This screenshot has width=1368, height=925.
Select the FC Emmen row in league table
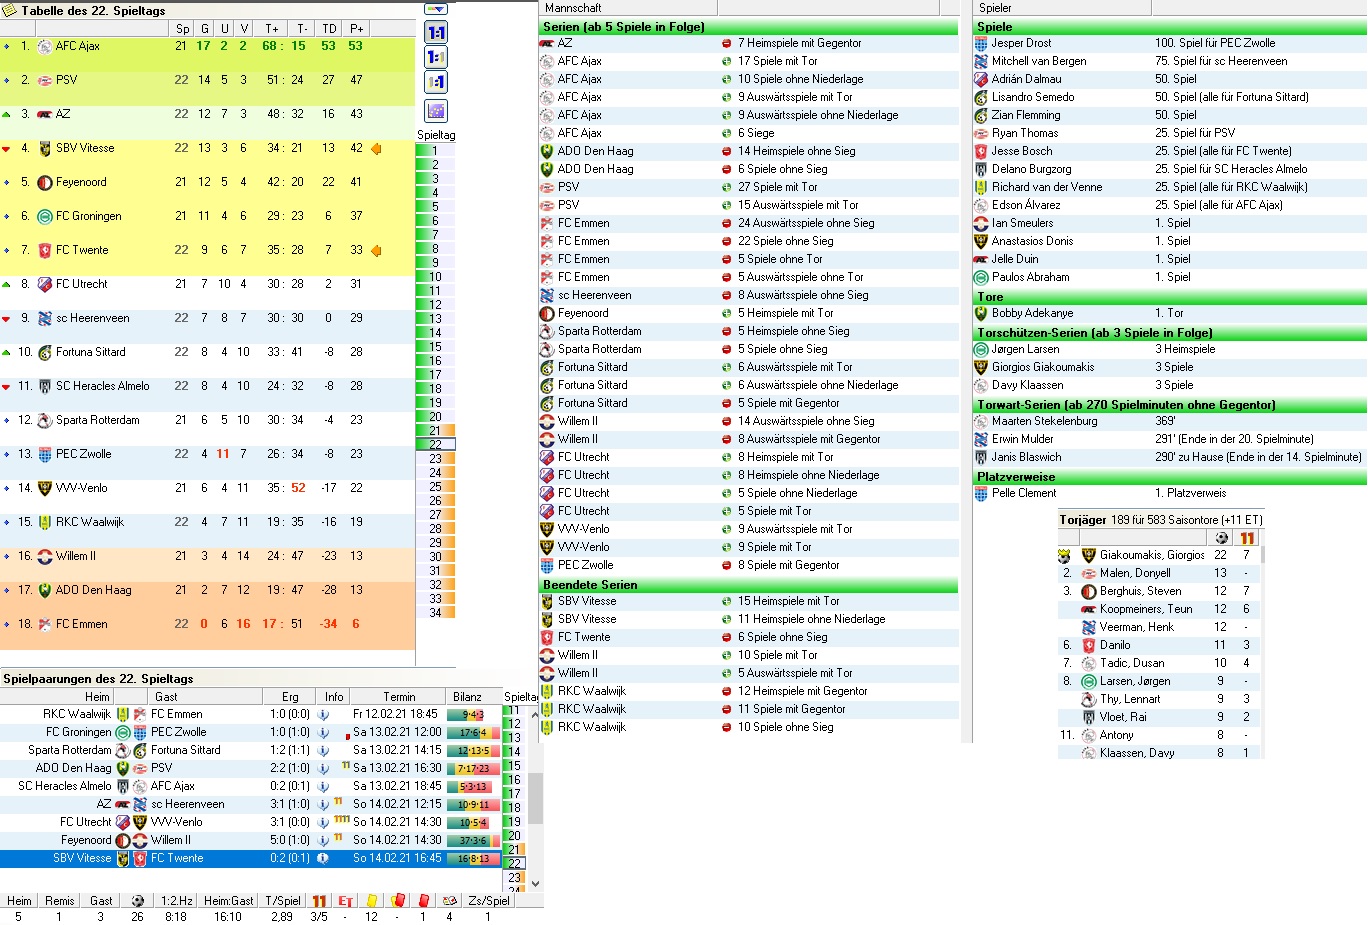tap(207, 625)
